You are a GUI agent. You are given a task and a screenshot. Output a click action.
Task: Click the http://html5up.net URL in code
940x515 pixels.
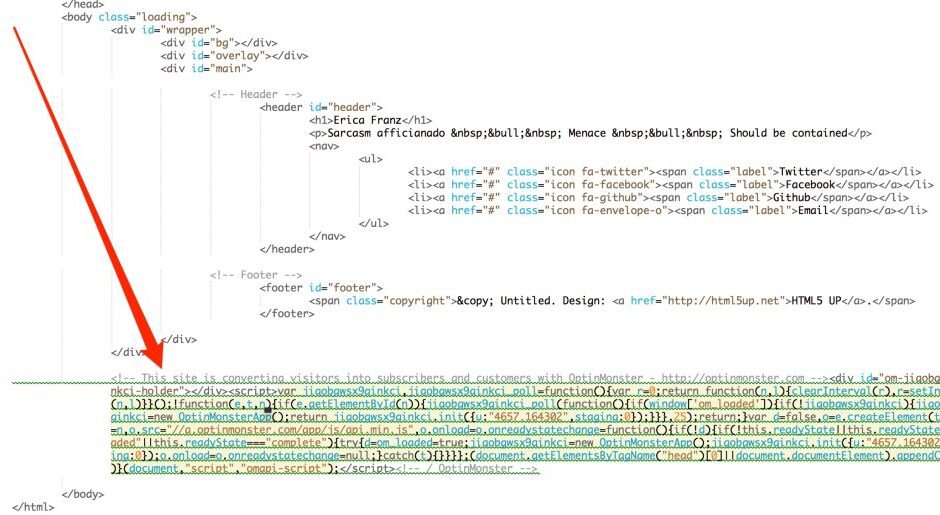point(724,300)
